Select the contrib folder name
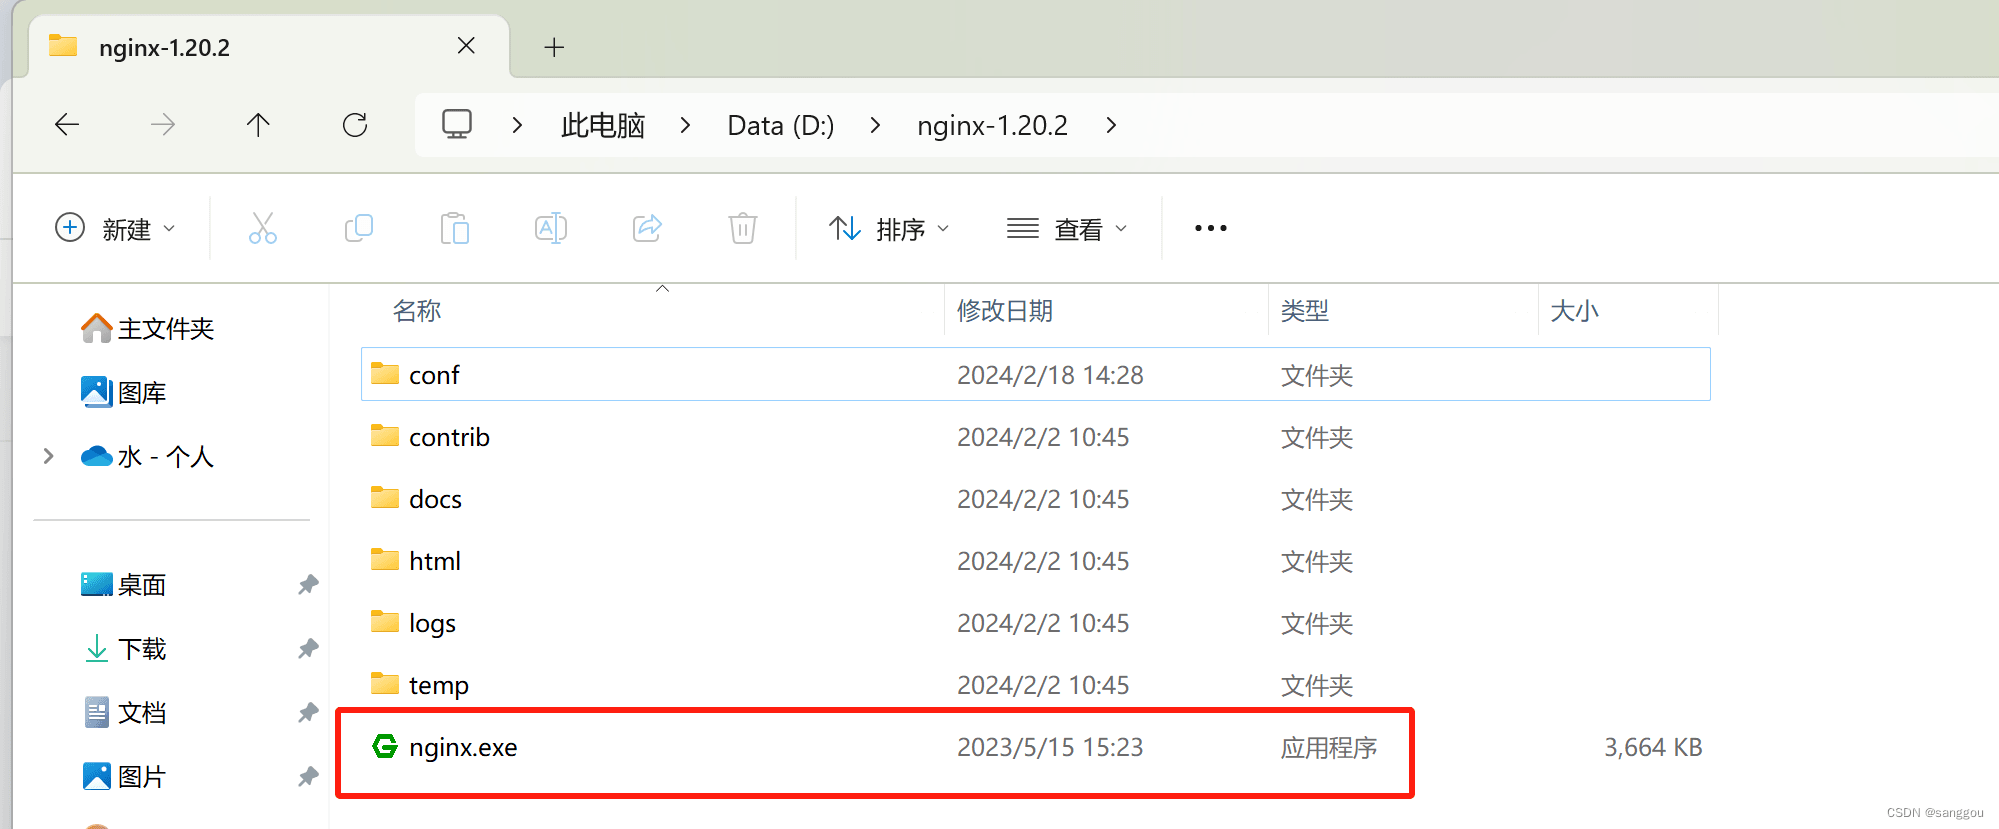Screen dimensions: 1999x829 point(449,437)
